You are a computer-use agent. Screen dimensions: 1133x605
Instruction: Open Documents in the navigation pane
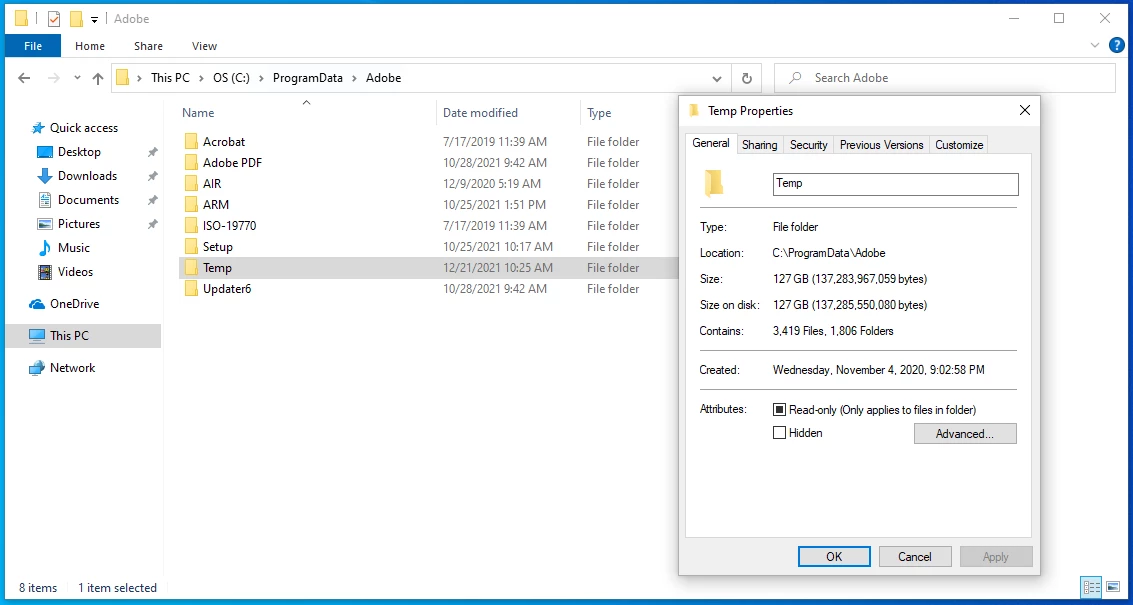pos(88,199)
